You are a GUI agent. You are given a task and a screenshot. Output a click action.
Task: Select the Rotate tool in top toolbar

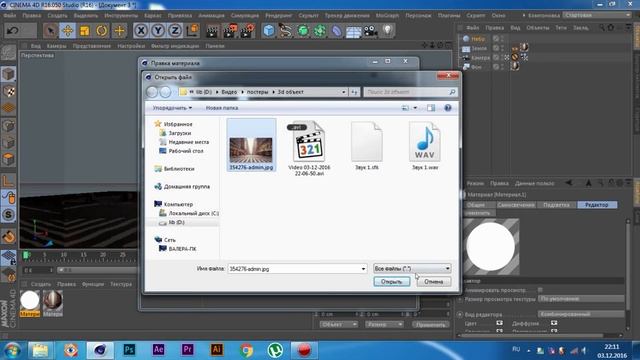[102, 31]
